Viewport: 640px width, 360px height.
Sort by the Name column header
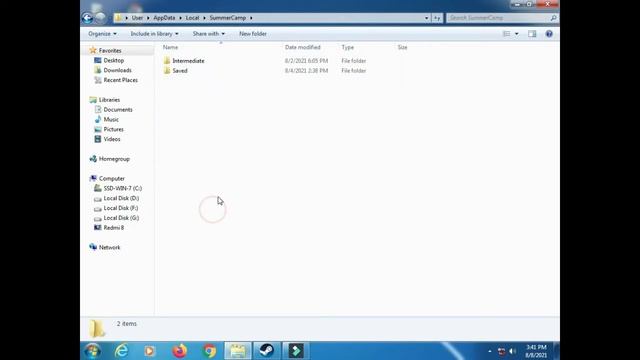coord(170,47)
